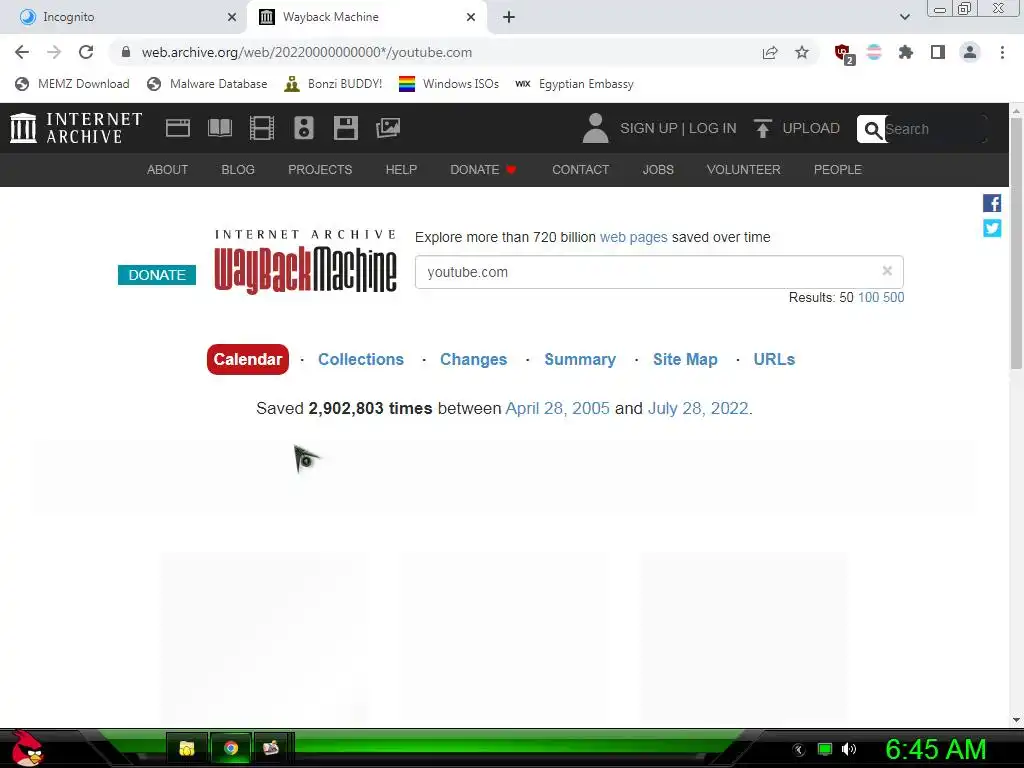Open the tab search dropdown
The height and width of the screenshot is (768, 1024).
click(904, 17)
